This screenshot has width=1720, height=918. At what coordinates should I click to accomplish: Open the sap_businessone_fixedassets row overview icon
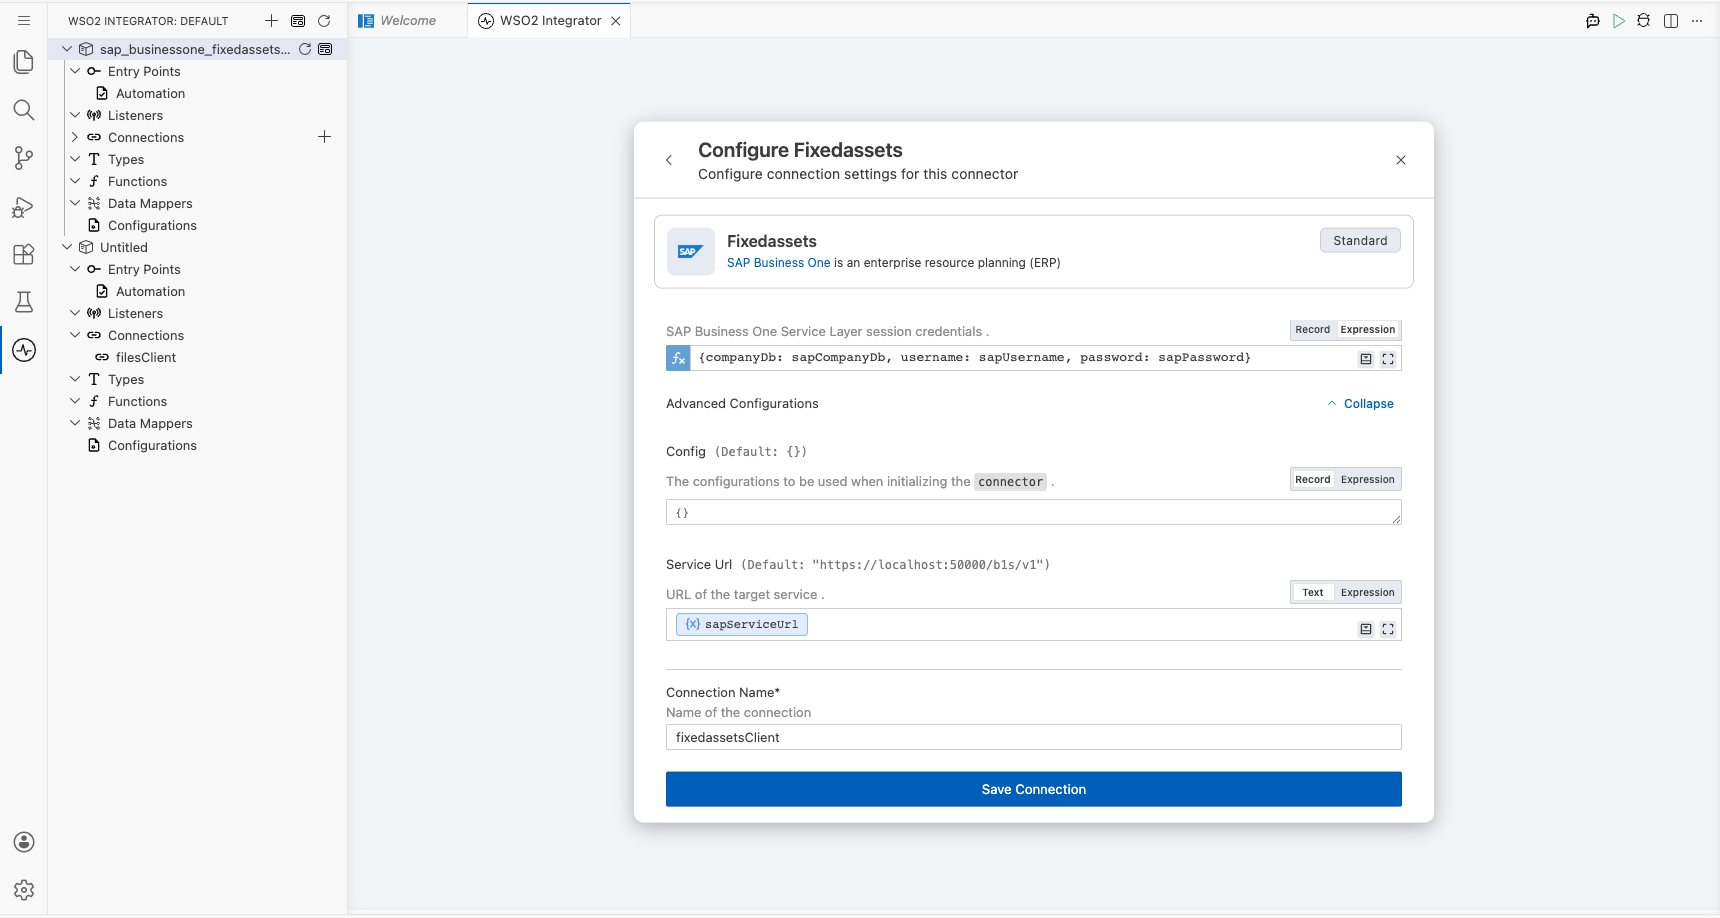[x=325, y=49]
